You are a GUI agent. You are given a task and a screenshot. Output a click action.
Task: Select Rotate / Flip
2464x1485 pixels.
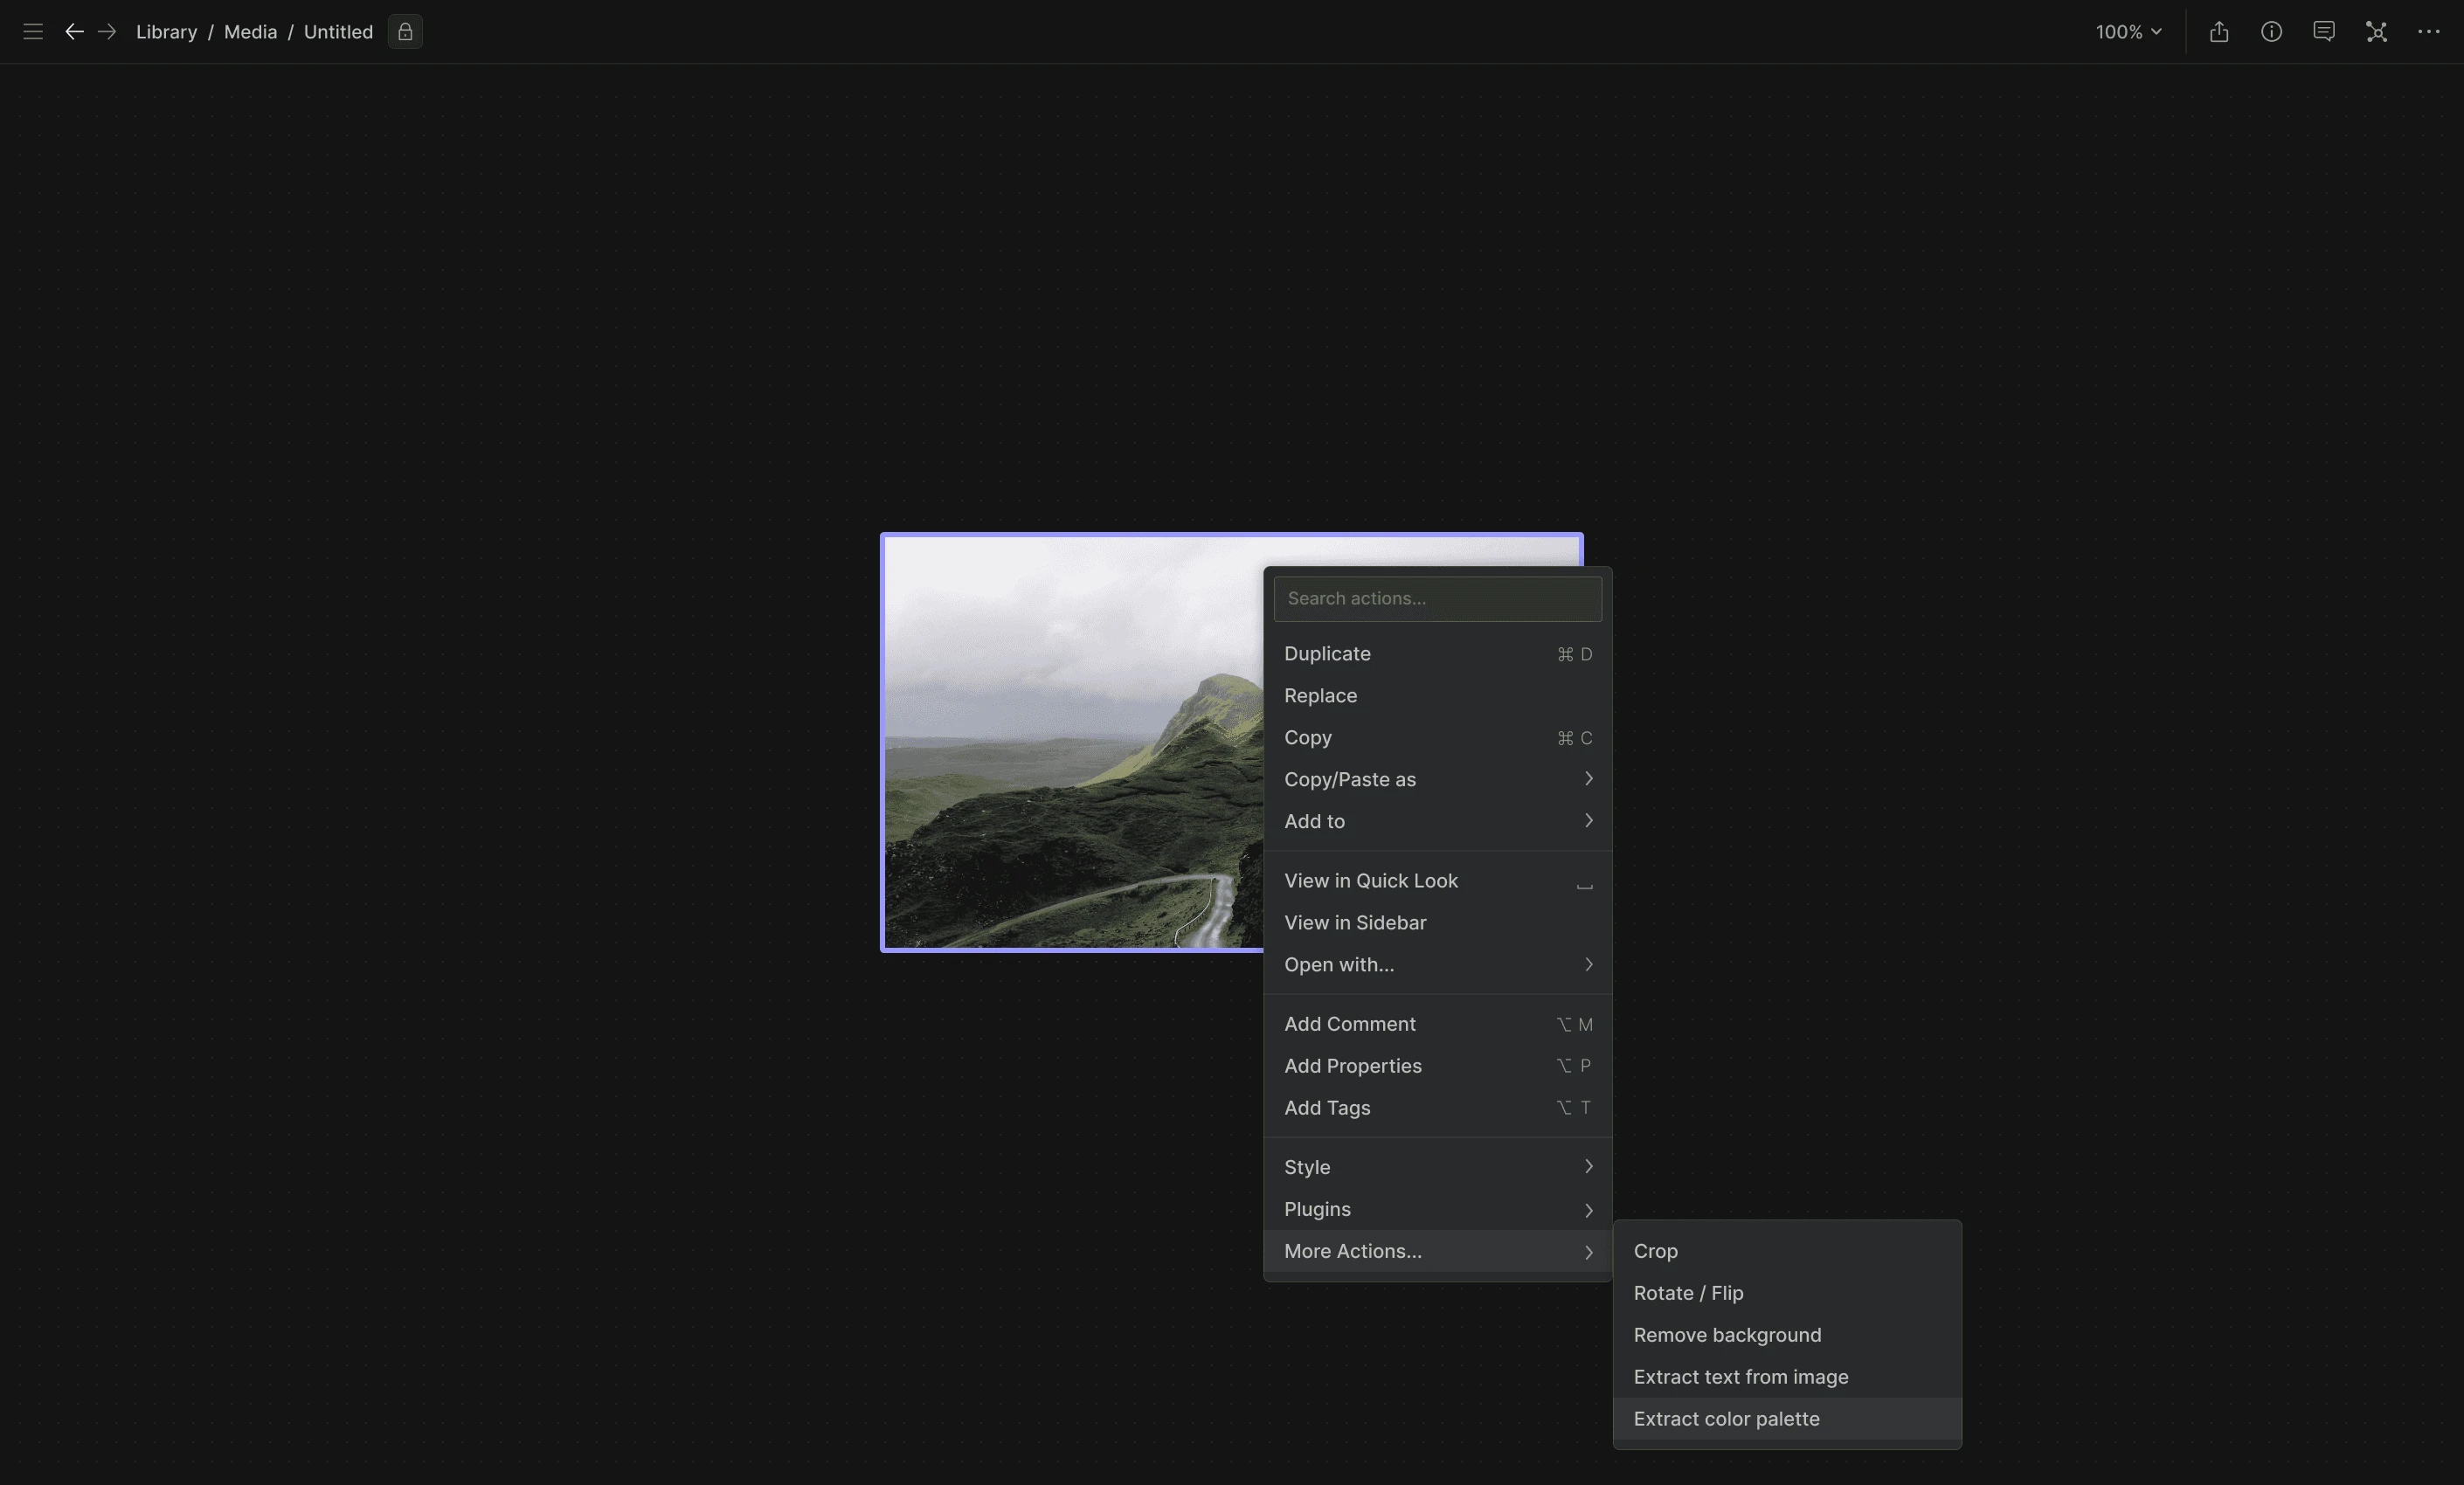(x=1787, y=1293)
